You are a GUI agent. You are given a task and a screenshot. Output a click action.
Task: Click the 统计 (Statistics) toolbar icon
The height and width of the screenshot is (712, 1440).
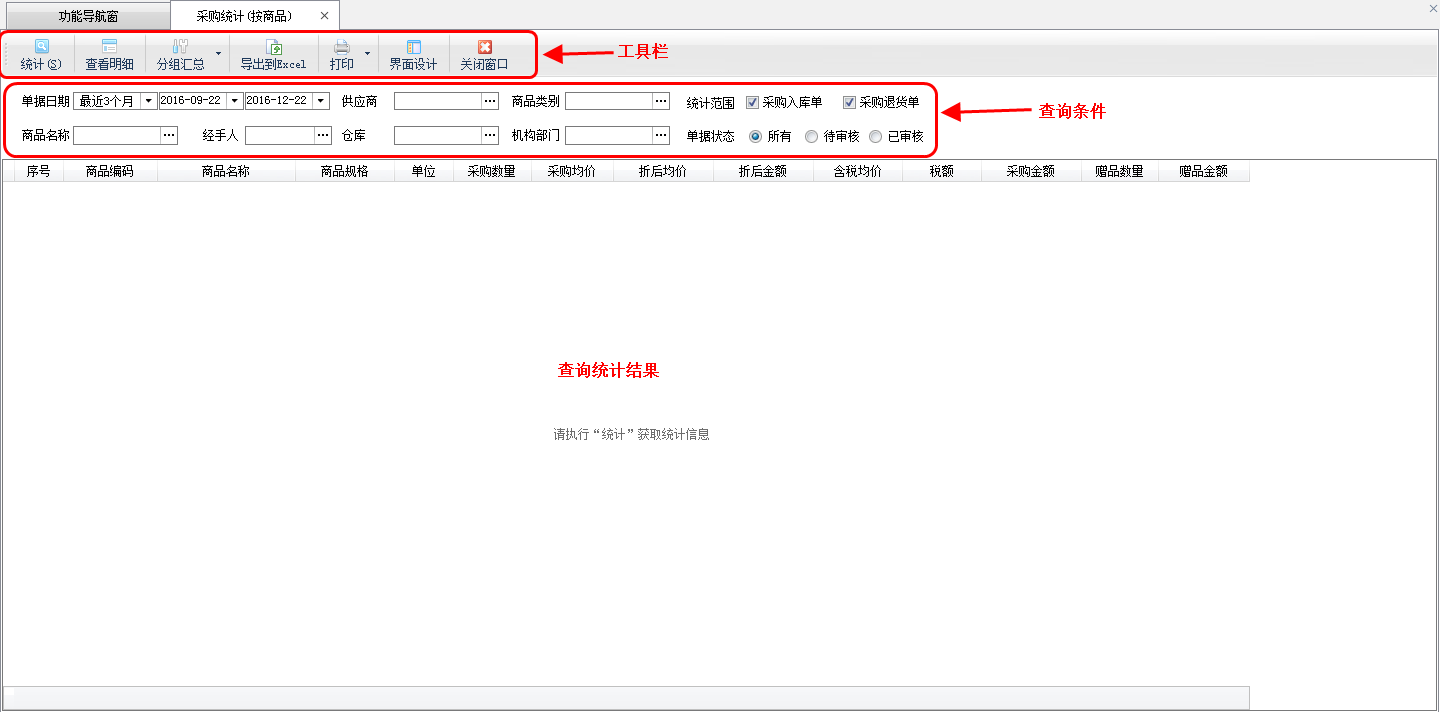pyautogui.click(x=41, y=47)
